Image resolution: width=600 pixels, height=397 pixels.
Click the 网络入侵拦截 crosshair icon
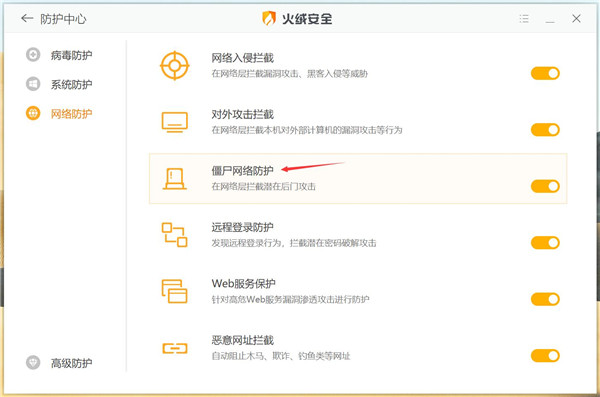[x=174, y=65]
